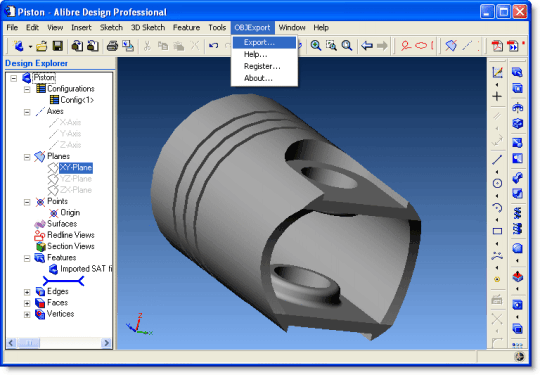Click the red arrow draft feature icon
540x375 pixels.
pos(517,277)
